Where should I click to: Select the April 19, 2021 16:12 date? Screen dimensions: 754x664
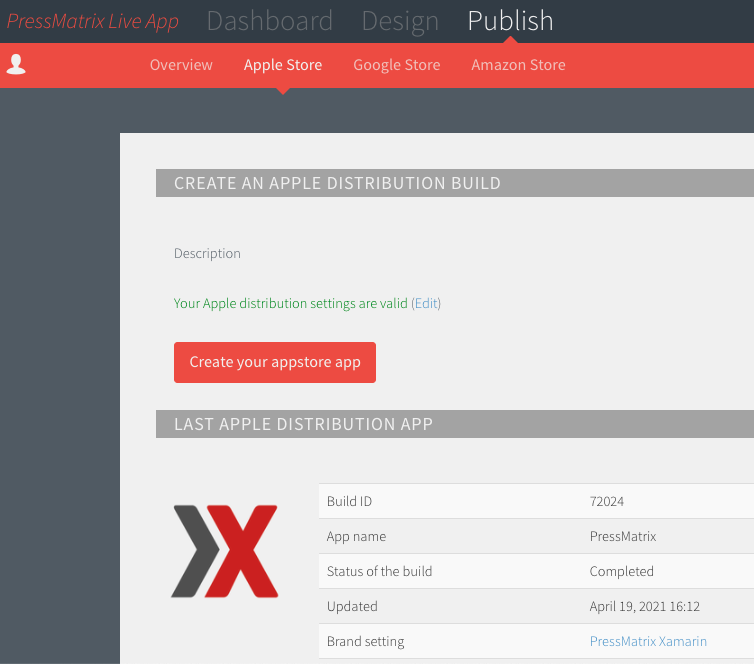point(645,606)
